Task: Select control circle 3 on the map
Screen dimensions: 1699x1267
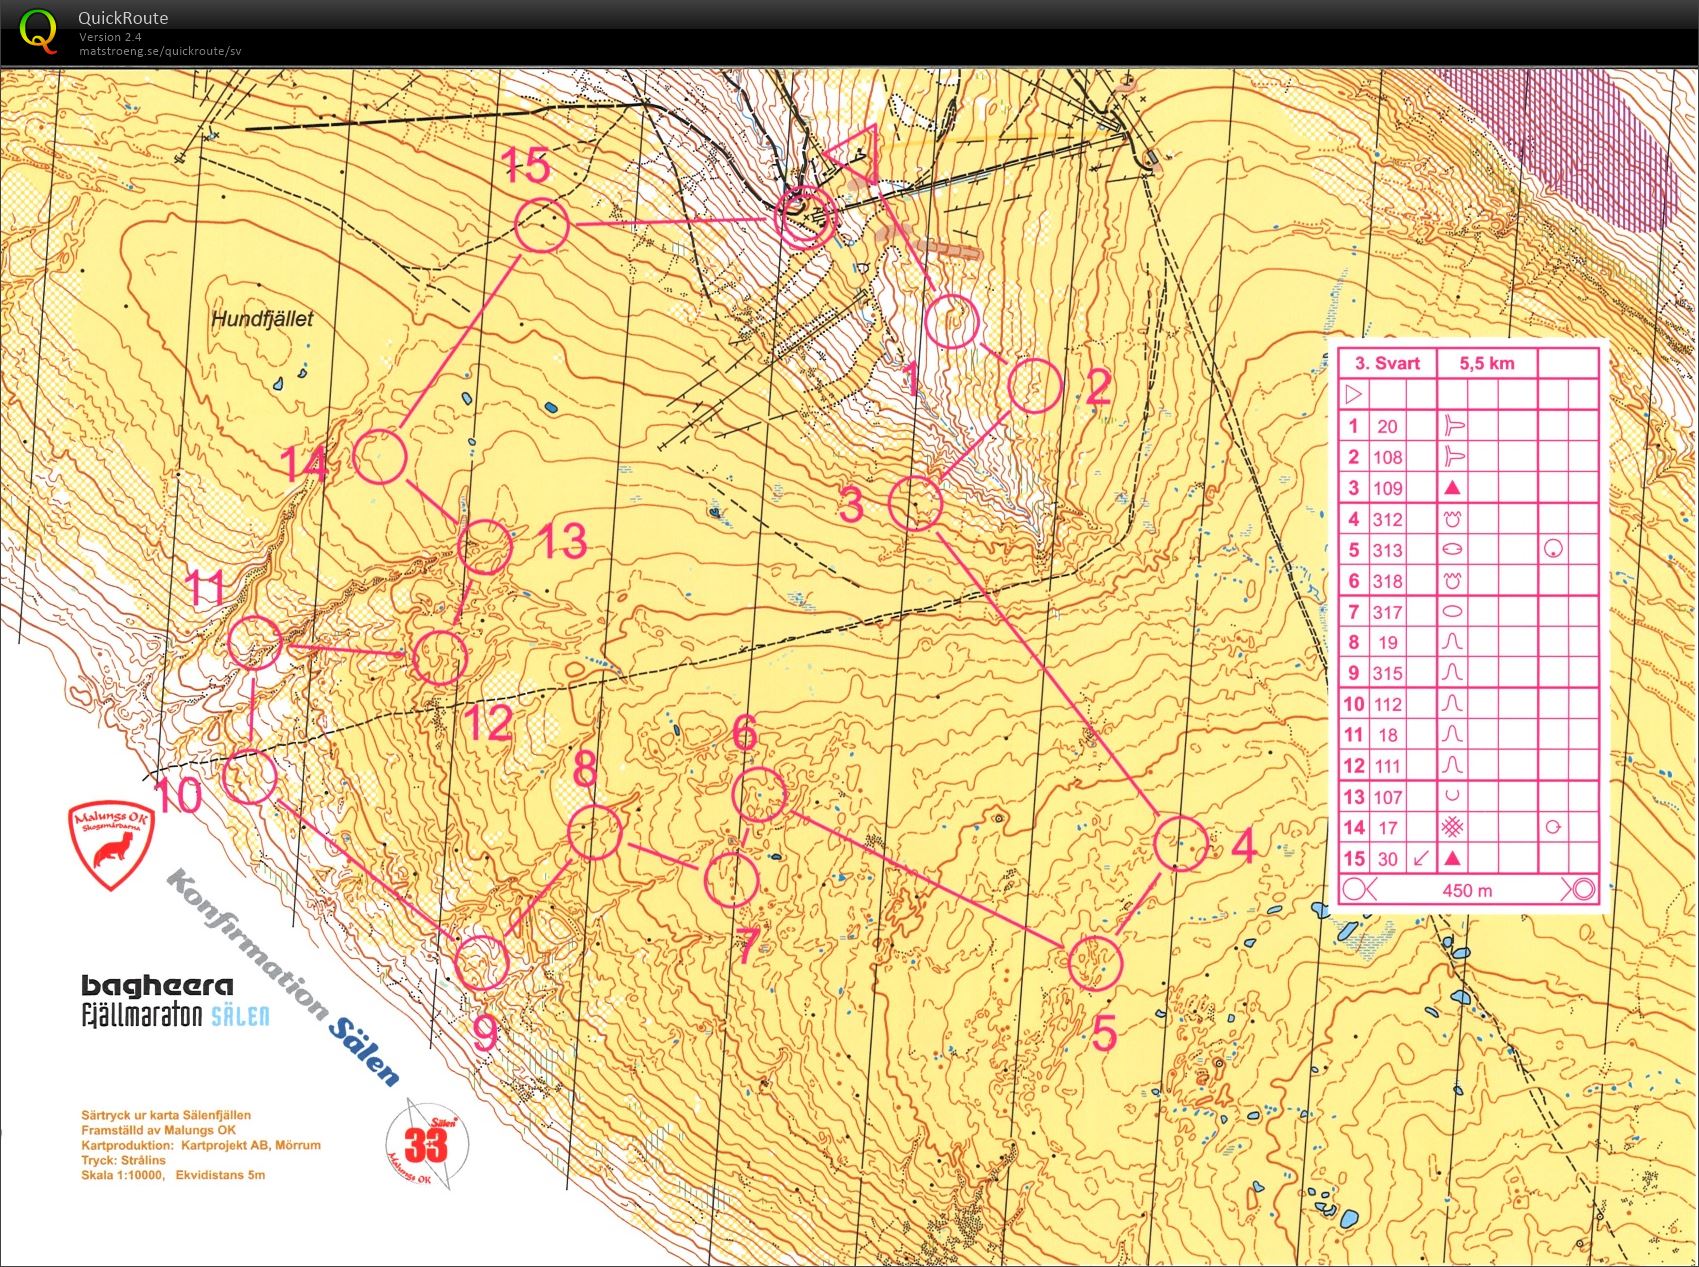Action: (x=915, y=503)
